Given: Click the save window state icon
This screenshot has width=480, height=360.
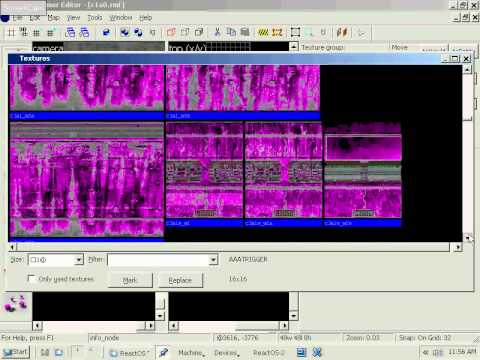Looking at the screenshot, I should pos(84,32).
